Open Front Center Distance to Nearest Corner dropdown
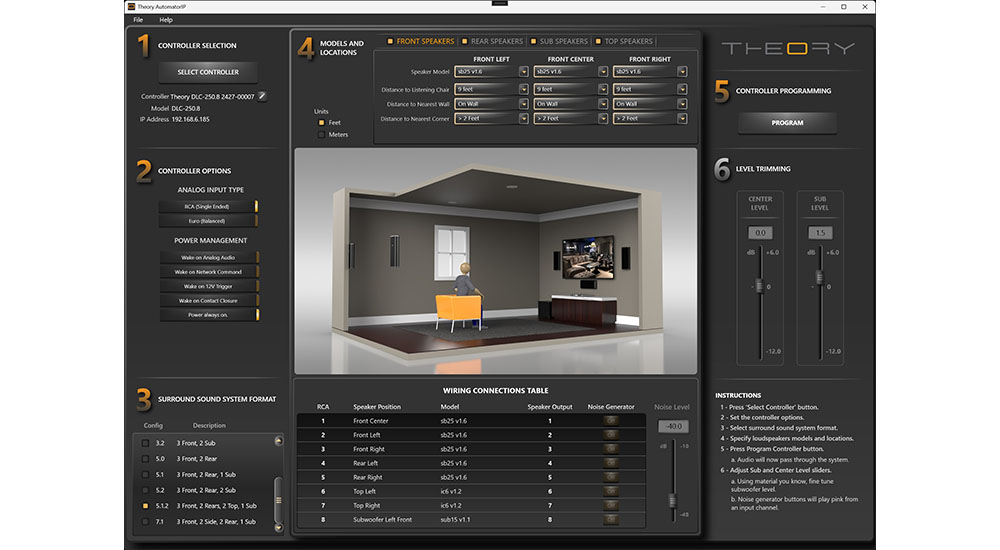 coord(571,119)
